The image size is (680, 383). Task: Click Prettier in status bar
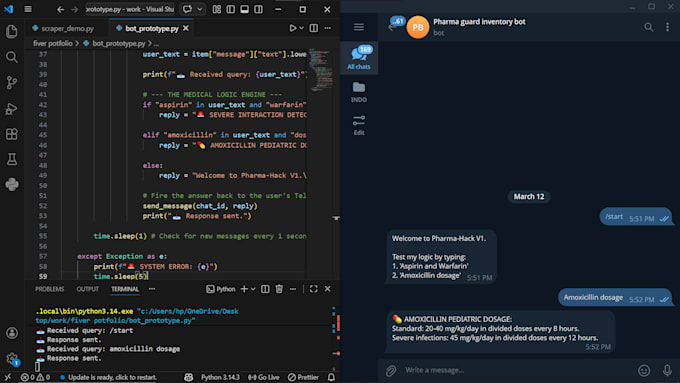pos(303,377)
